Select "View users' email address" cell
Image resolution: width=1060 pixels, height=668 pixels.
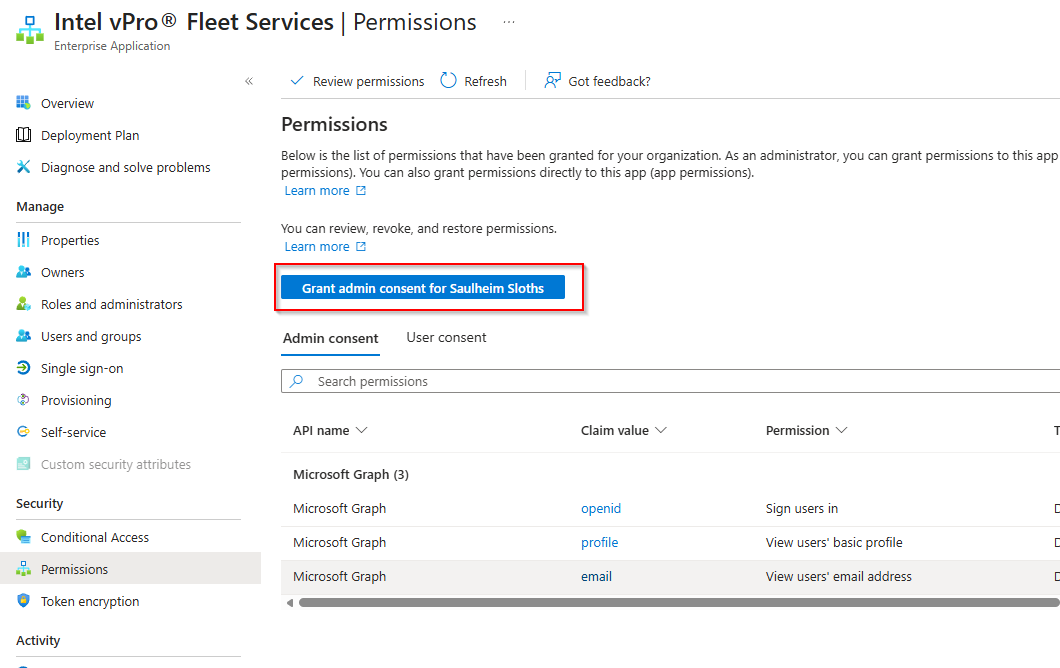tap(838, 576)
